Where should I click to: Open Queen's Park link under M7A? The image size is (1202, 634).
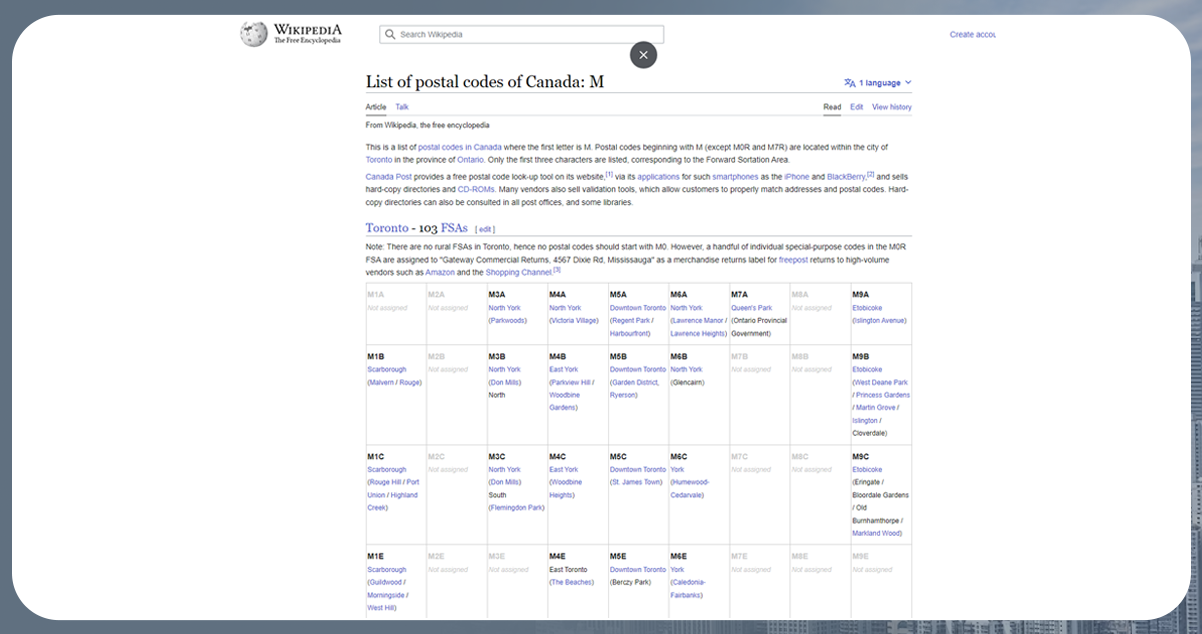tap(751, 308)
